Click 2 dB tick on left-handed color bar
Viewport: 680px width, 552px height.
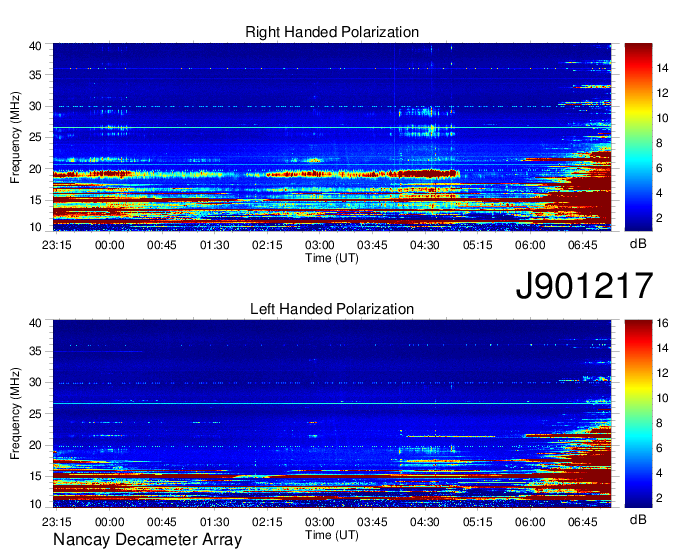click(x=659, y=498)
